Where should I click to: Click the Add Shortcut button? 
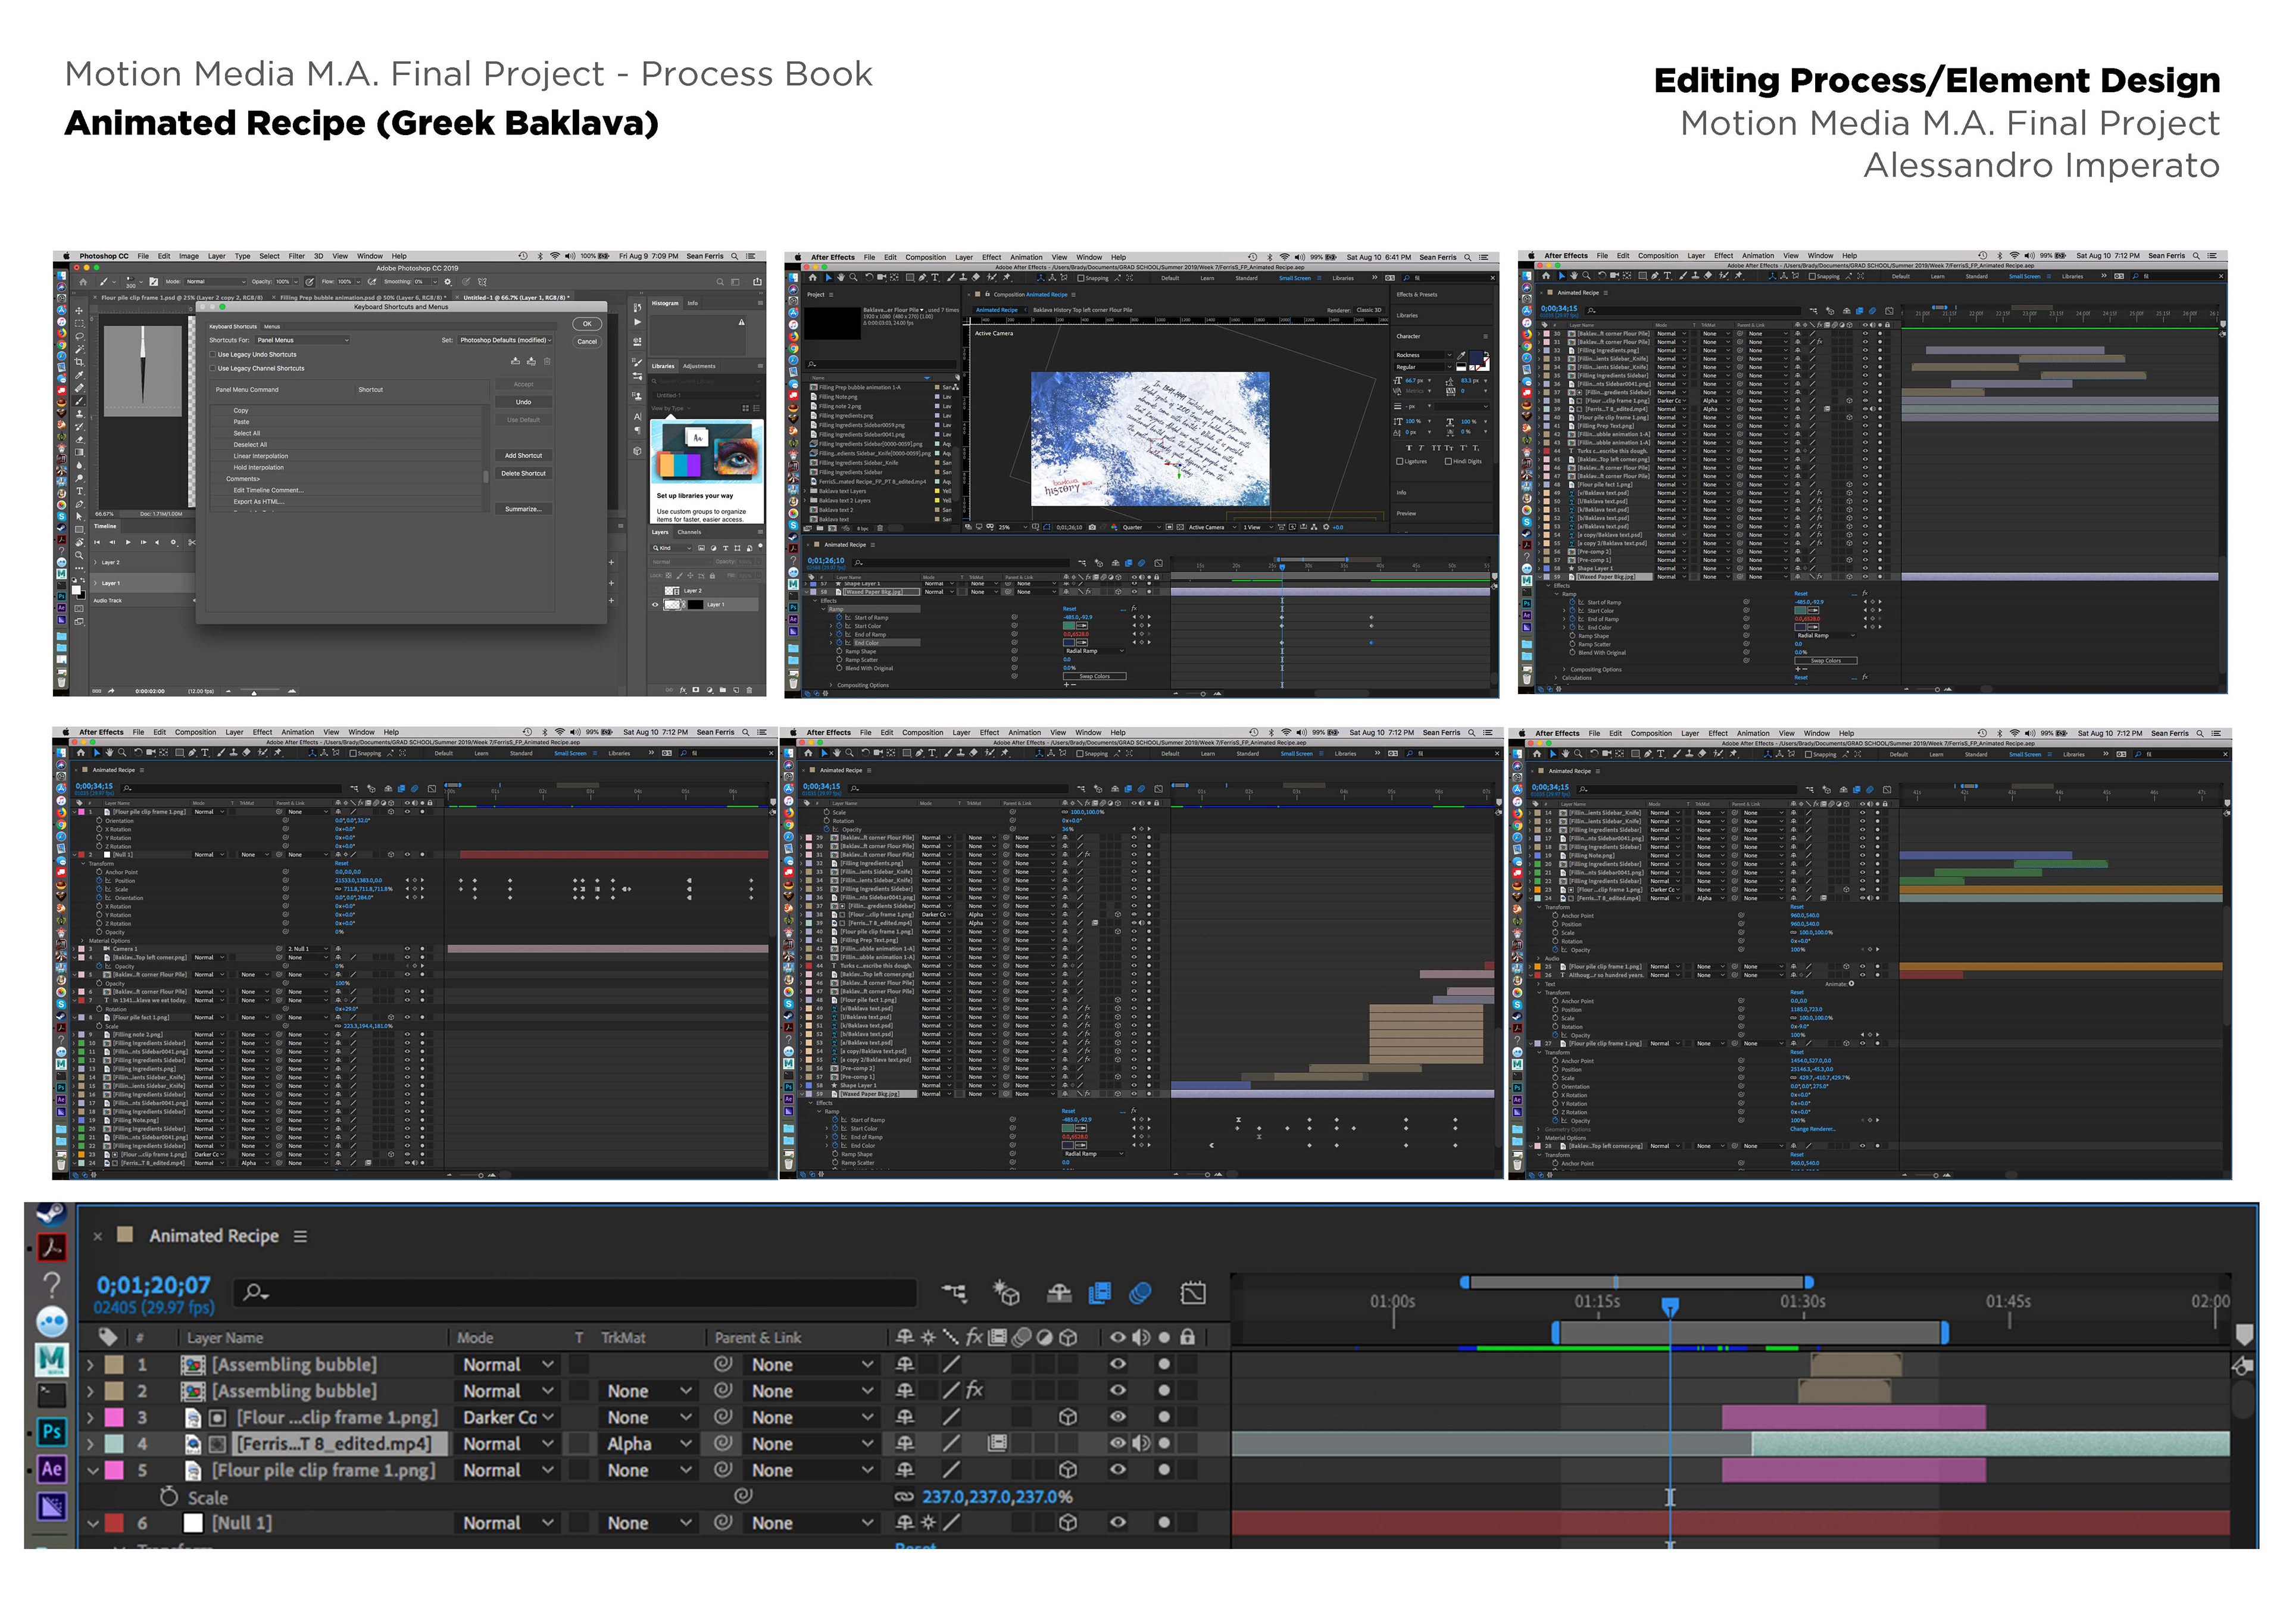point(523,455)
